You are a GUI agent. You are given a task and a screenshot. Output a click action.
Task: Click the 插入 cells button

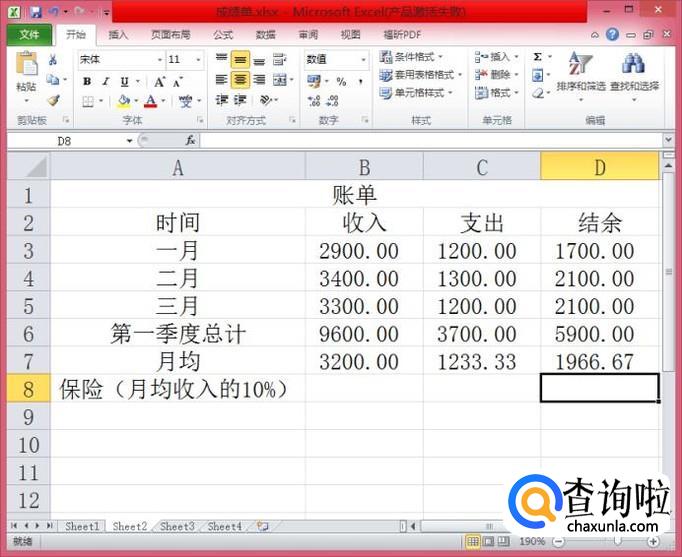click(x=497, y=57)
